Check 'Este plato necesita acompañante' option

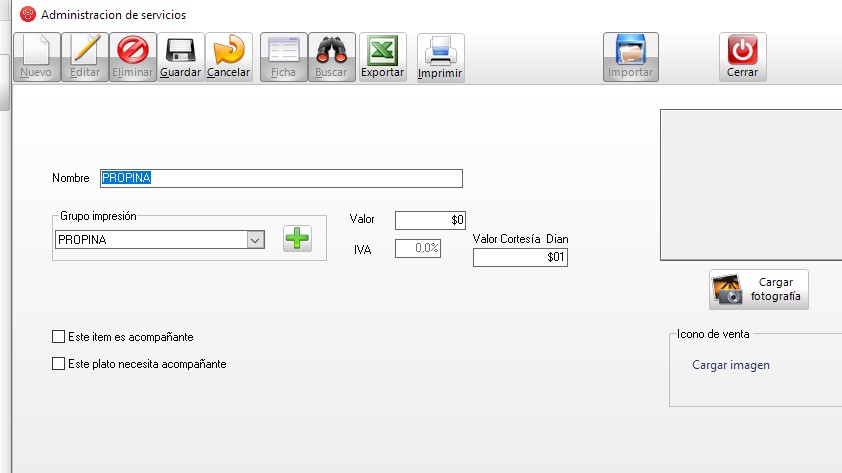[x=58, y=364]
